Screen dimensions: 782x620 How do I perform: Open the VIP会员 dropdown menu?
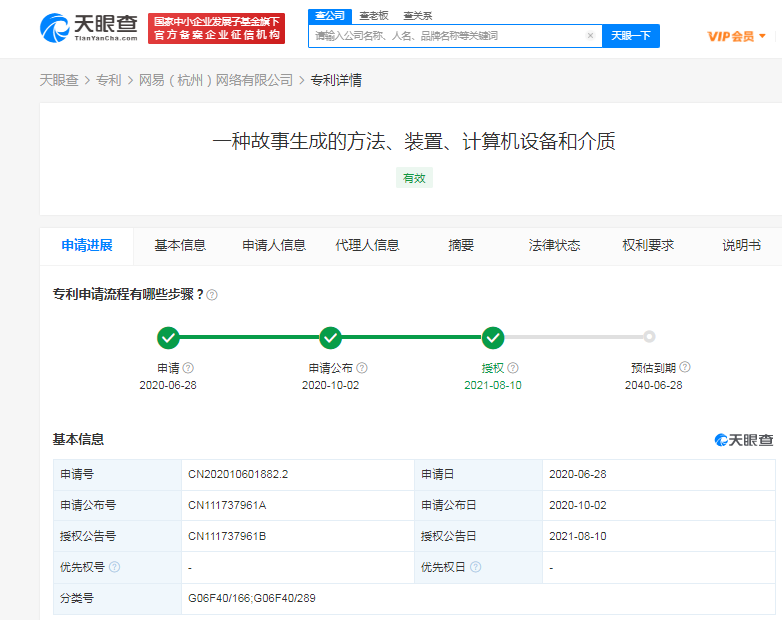tap(736, 36)
